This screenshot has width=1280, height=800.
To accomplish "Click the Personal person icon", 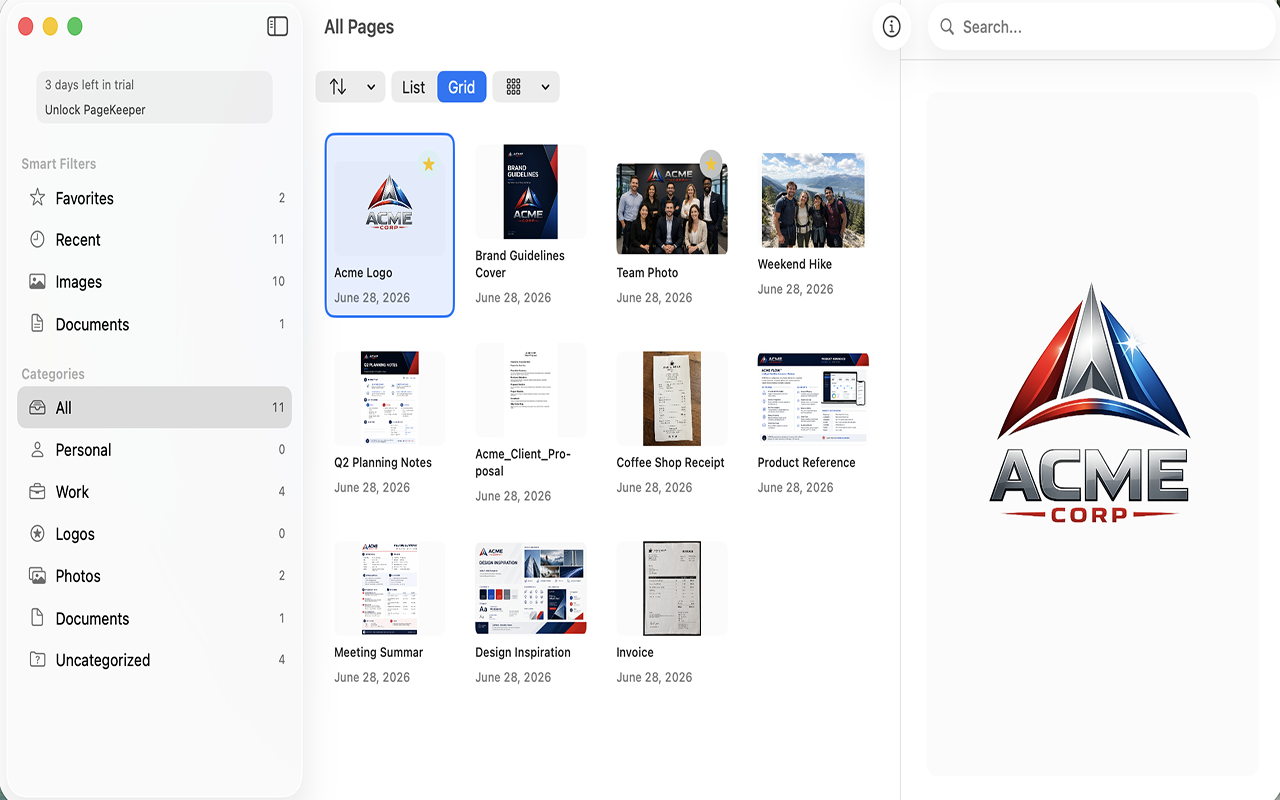I will pyautogui.click(x=37, y=449).
